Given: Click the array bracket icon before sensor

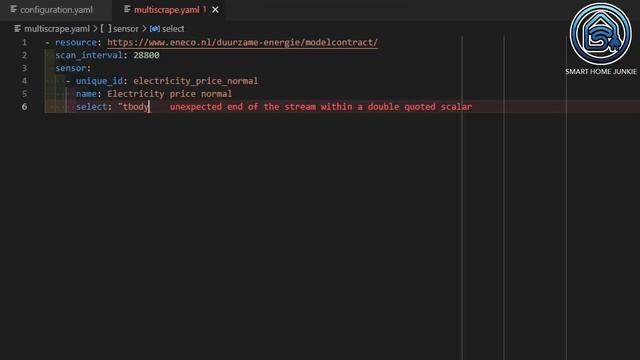Looking at the screenshot, I should tap(106, 29).
